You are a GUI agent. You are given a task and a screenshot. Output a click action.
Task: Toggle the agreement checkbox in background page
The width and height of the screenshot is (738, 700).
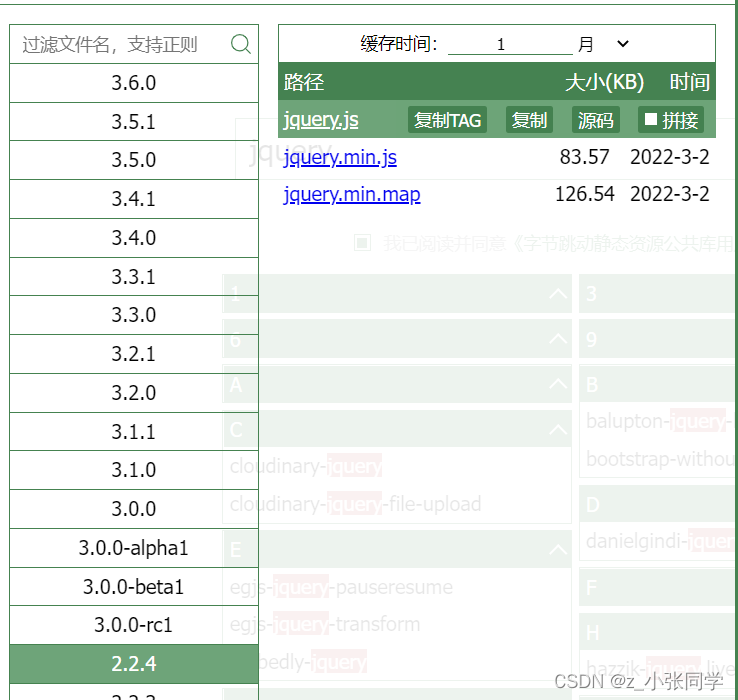pos(362,243)
